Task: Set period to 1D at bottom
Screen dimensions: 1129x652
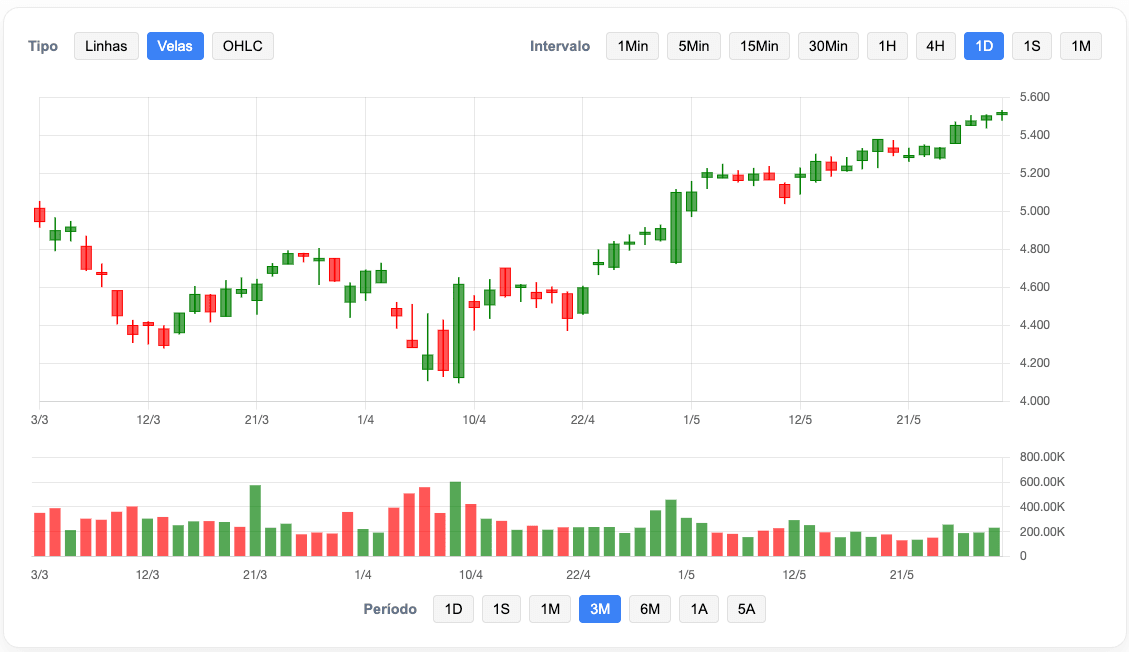Action: 453,609
